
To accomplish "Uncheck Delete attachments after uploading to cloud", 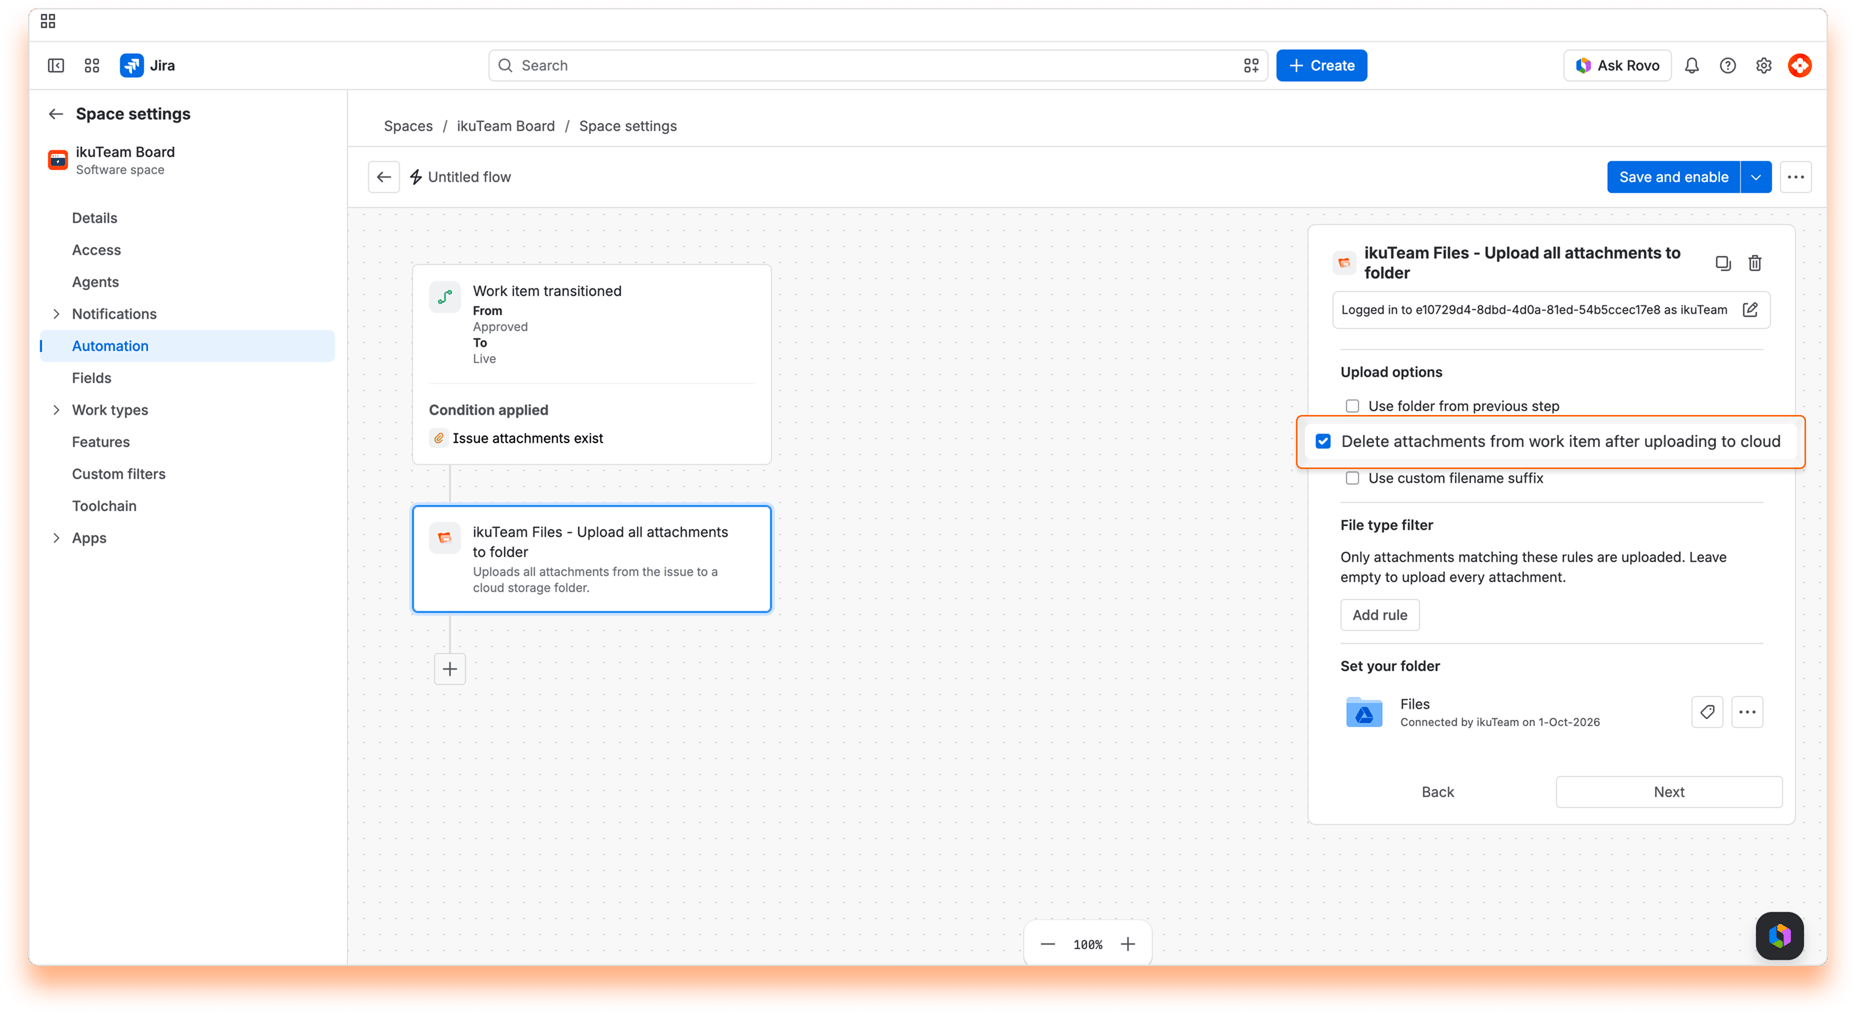I will pyautogui.click(x=1323, y=441).
